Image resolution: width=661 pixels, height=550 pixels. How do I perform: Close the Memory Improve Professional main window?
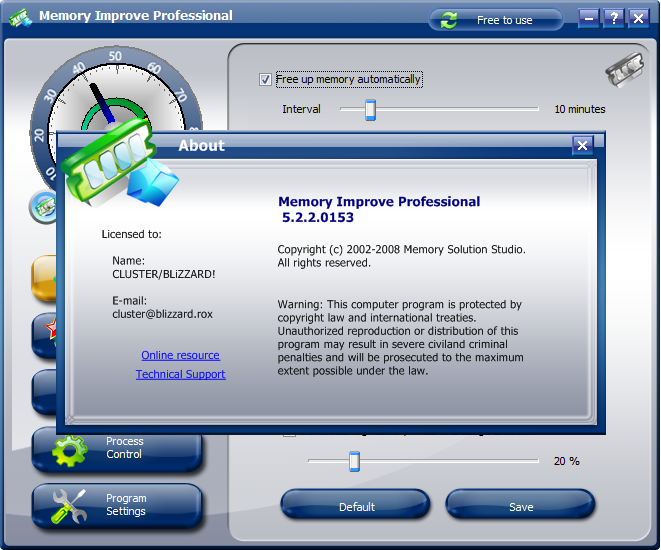pos(638,19)
